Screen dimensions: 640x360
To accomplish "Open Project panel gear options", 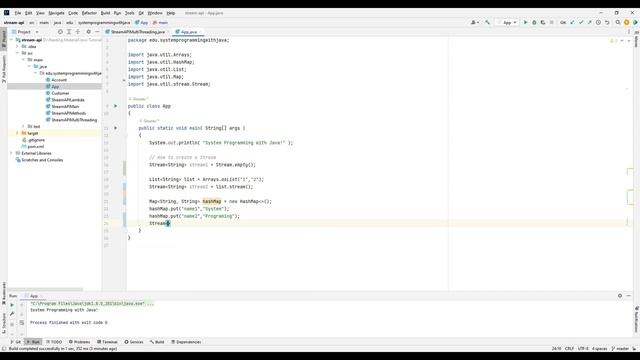I will [x=89, y=32].
